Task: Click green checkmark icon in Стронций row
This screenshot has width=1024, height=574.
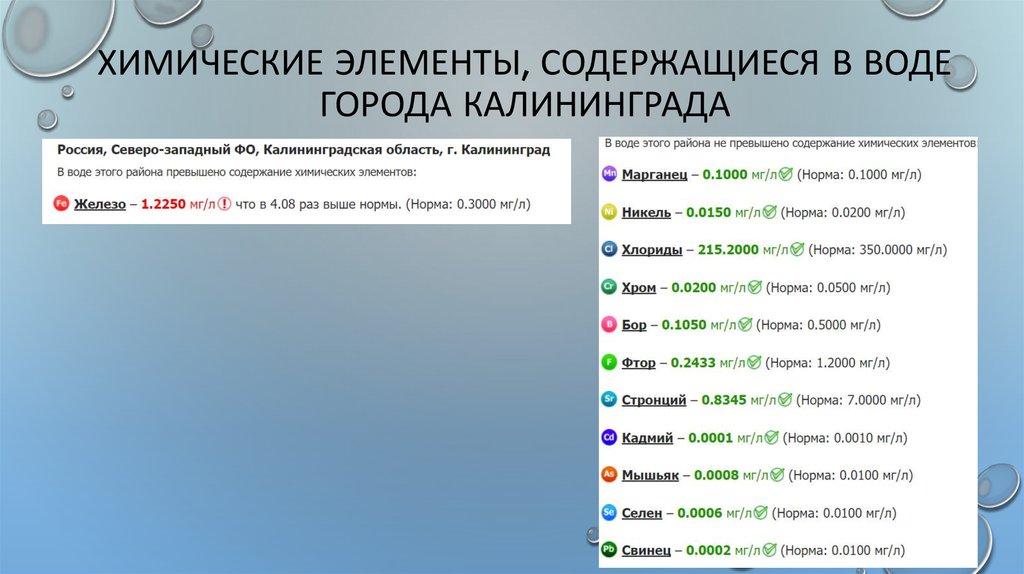Action: (x=784, y=399)
